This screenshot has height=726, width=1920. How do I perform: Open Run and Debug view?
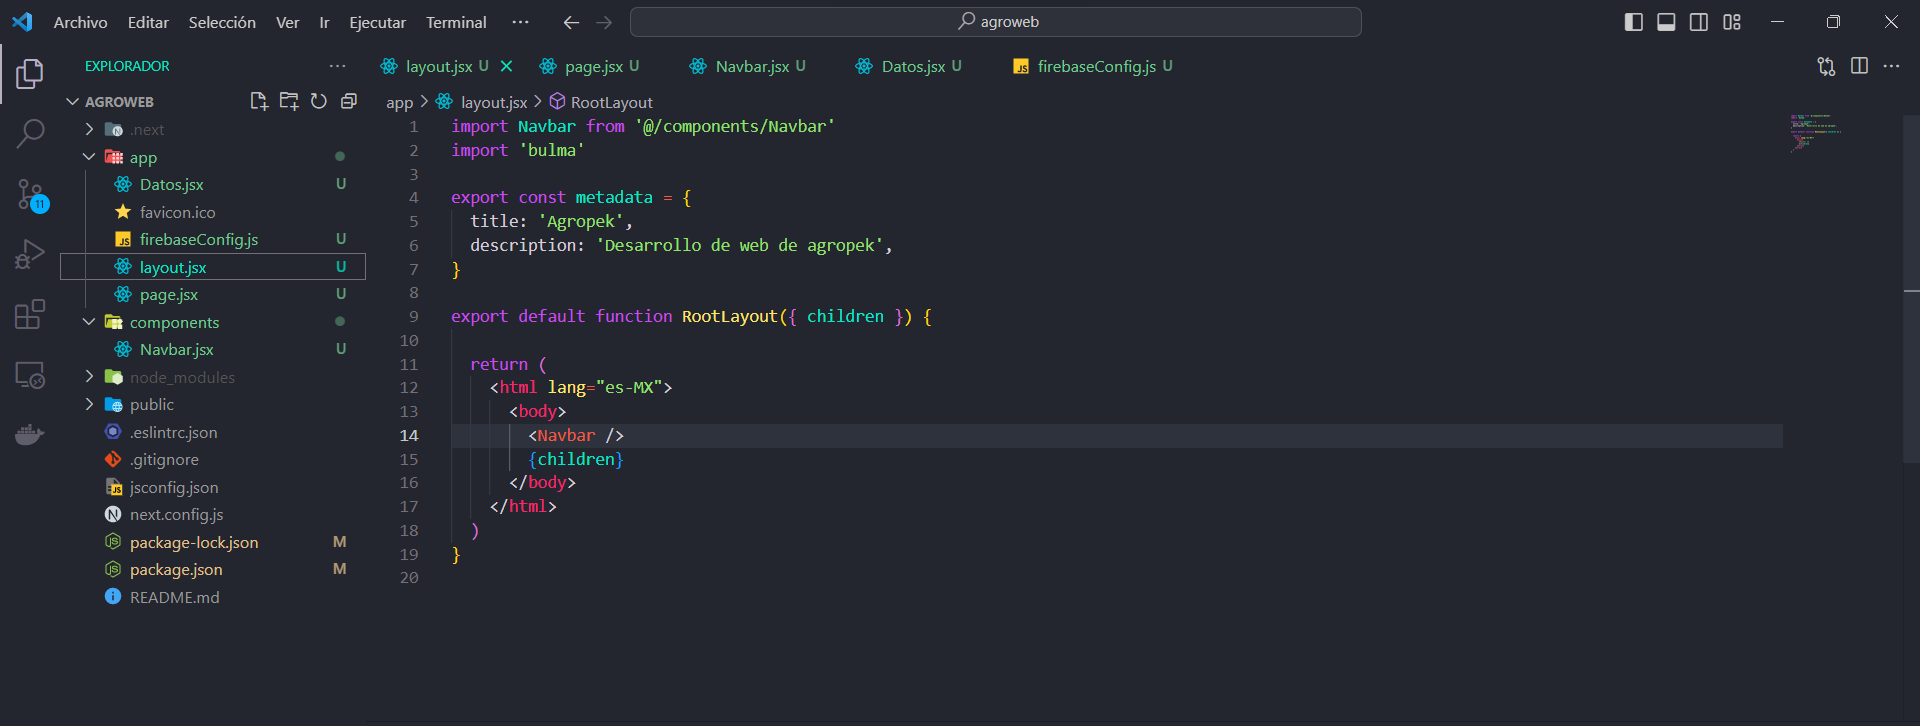click(30, 254)
